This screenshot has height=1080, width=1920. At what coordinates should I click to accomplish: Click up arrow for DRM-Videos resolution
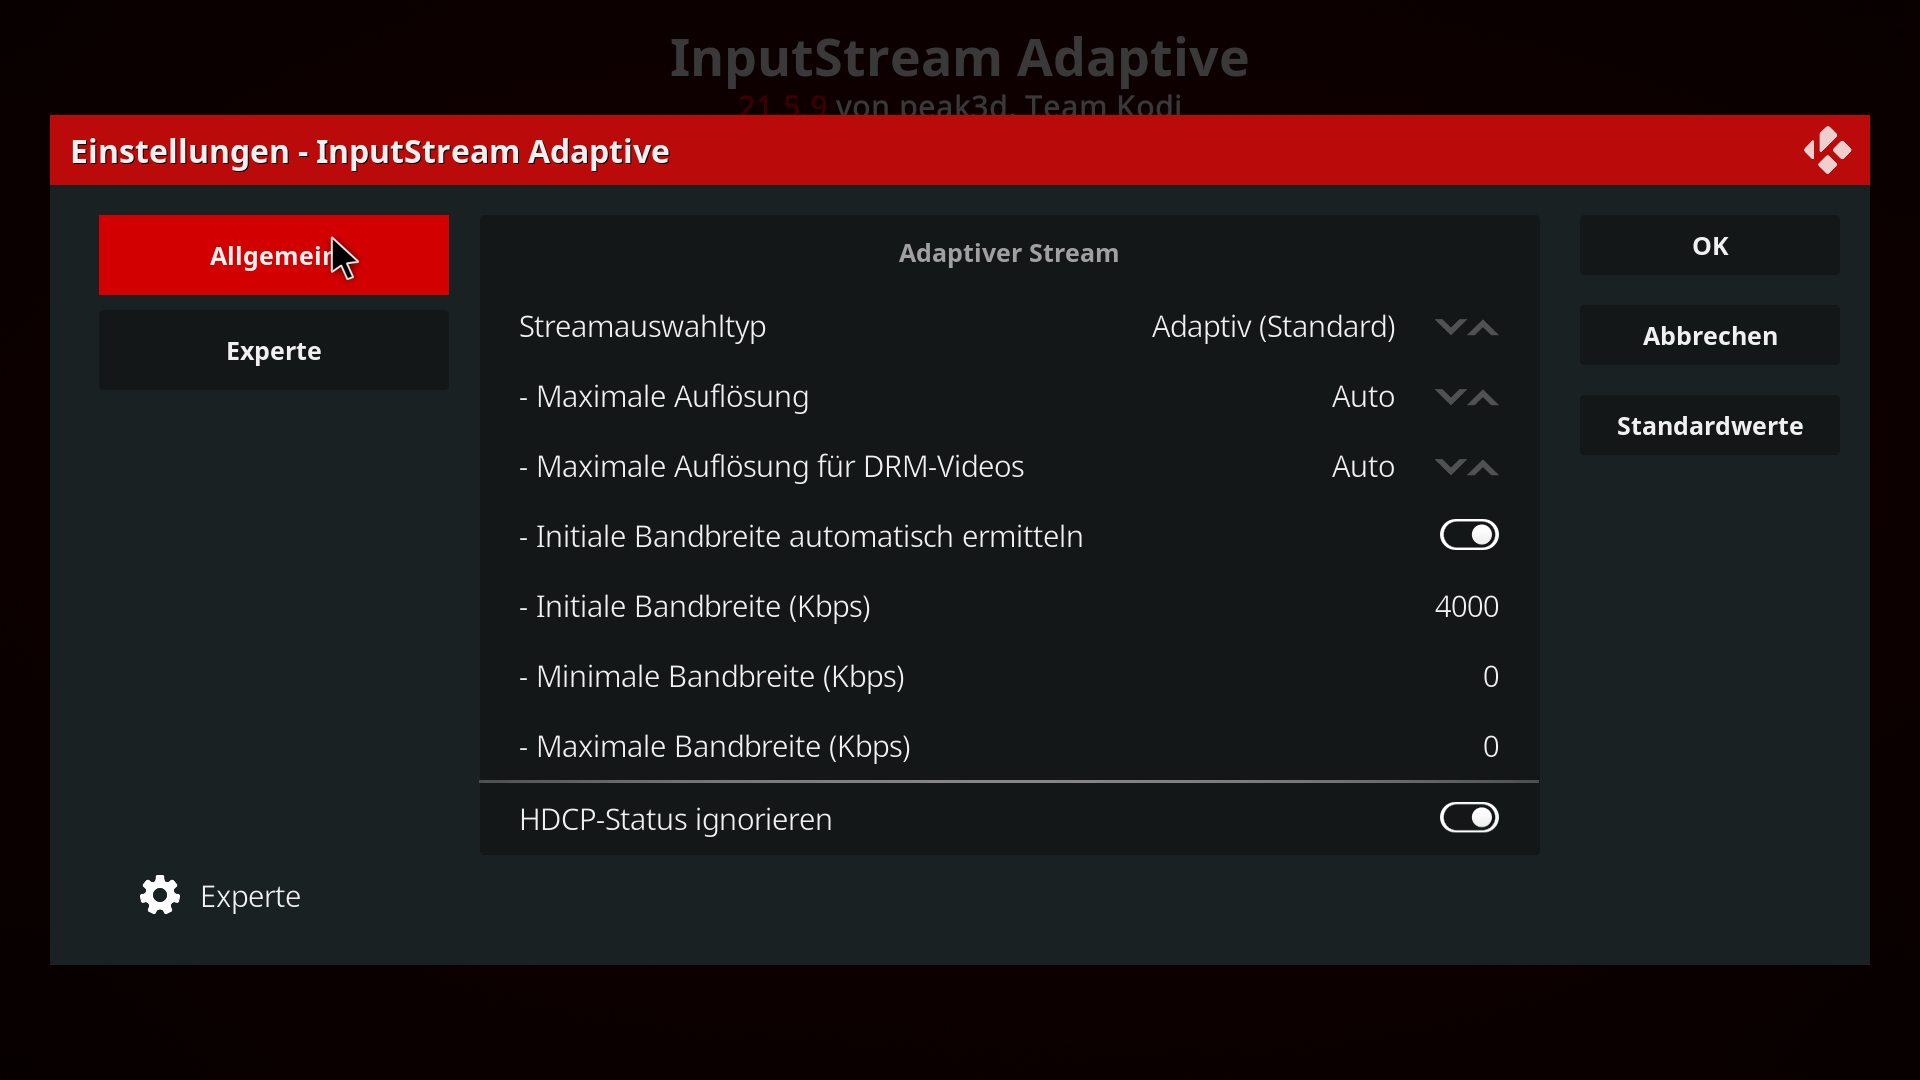1483,467
